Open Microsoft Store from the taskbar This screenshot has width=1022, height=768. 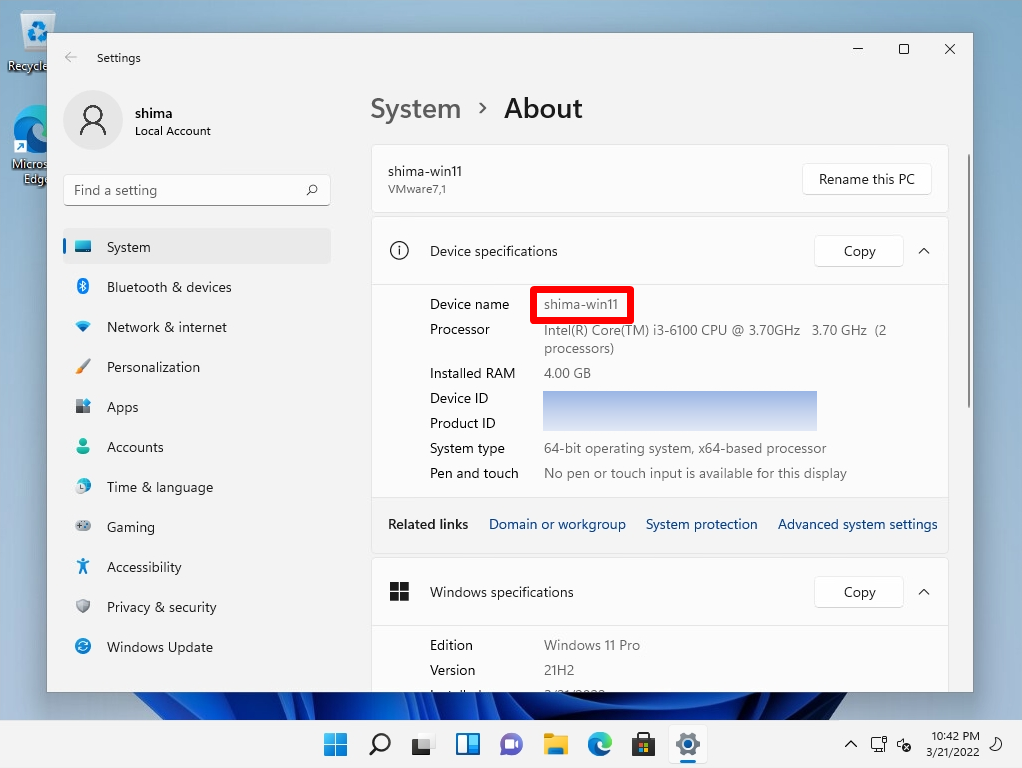[x=643, y=744]
